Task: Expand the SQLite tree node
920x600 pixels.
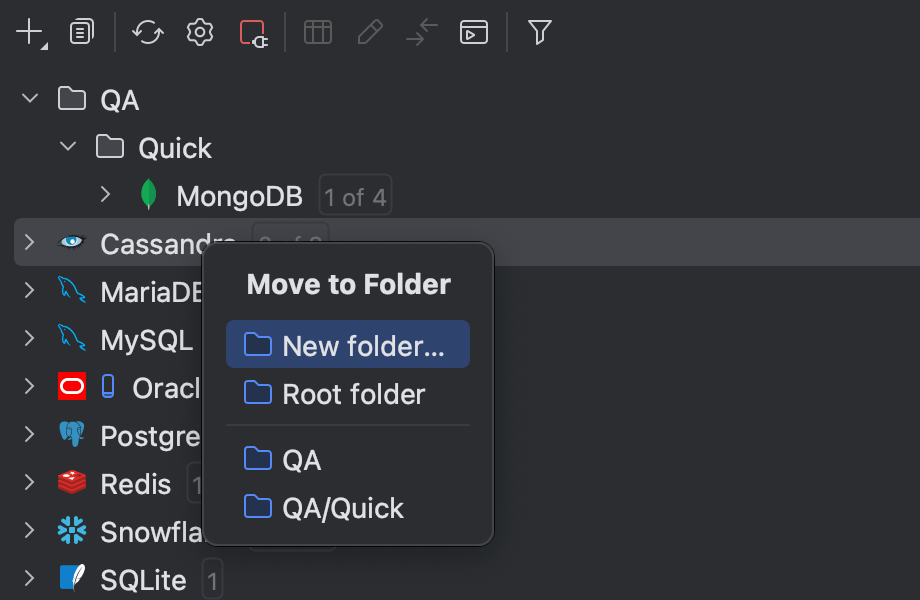Action: 28,579
